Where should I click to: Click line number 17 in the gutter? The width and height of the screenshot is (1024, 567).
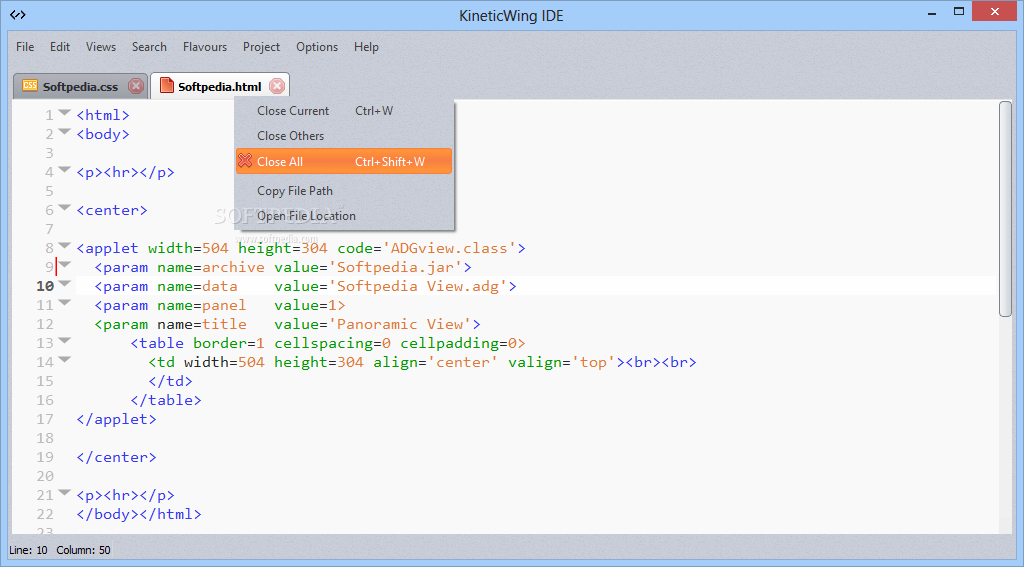[x=45, y=419]
